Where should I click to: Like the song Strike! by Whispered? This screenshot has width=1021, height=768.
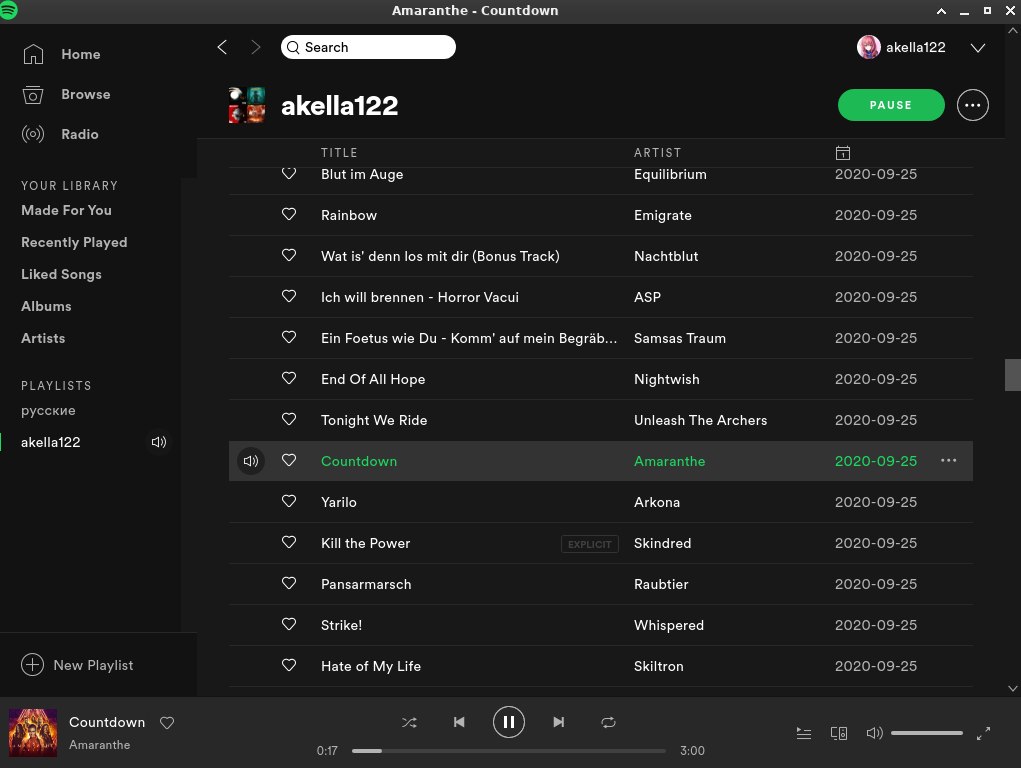[289, 625]
